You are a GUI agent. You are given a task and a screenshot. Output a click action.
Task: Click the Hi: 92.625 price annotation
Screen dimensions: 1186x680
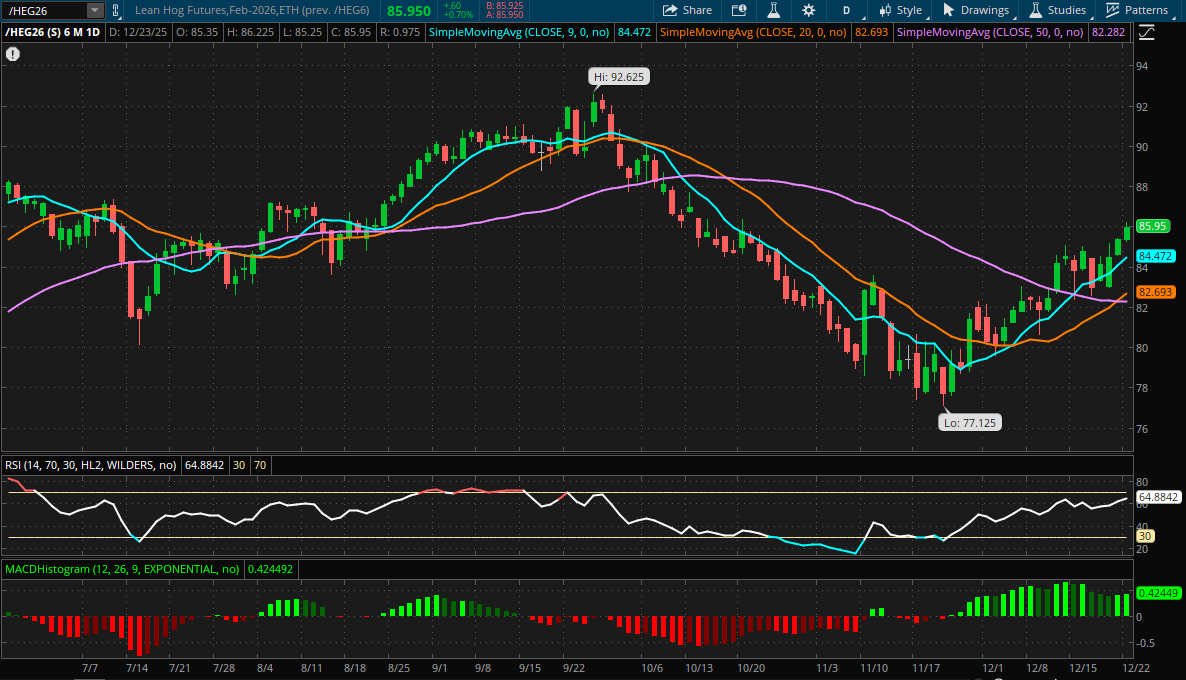[x=617, y=76]
